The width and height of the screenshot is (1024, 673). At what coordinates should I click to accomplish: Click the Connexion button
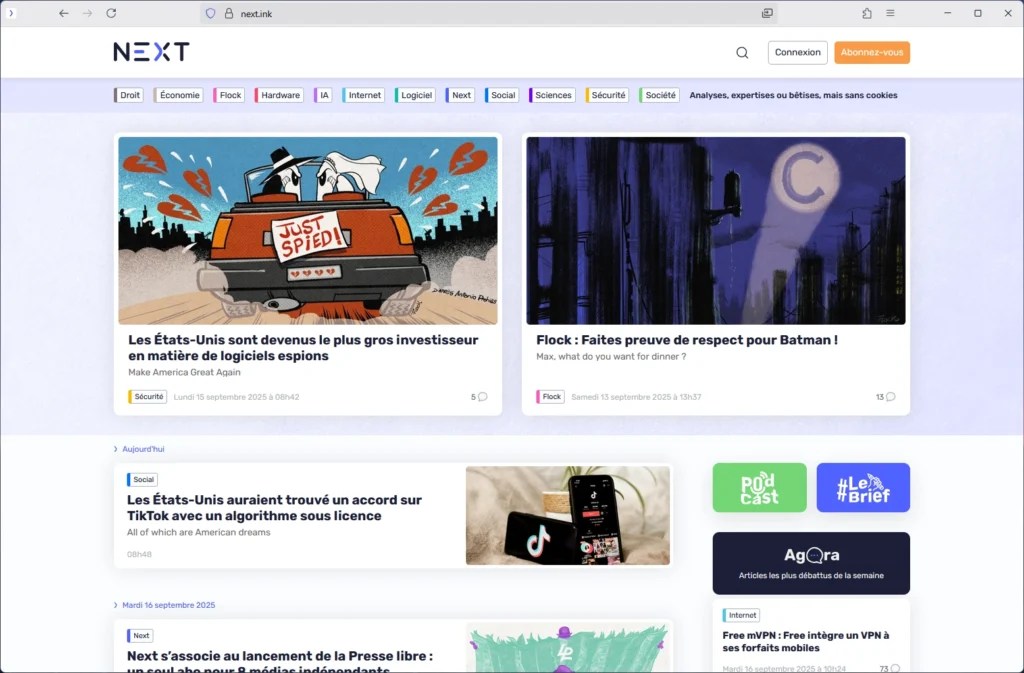click(797, 52)
